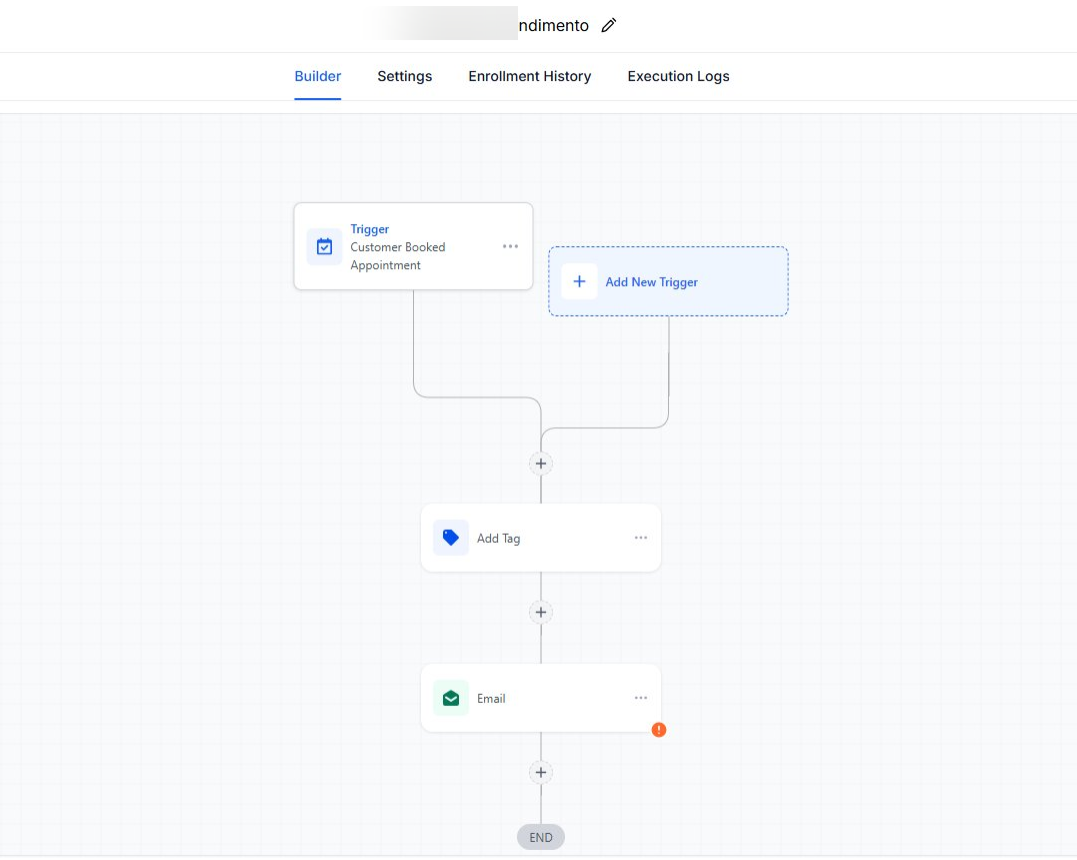This screenshot has width=1077, height=860.
Task: Click the calendar icon on the Trigger card
Action: pyautogui.click(x=324, y=247)
